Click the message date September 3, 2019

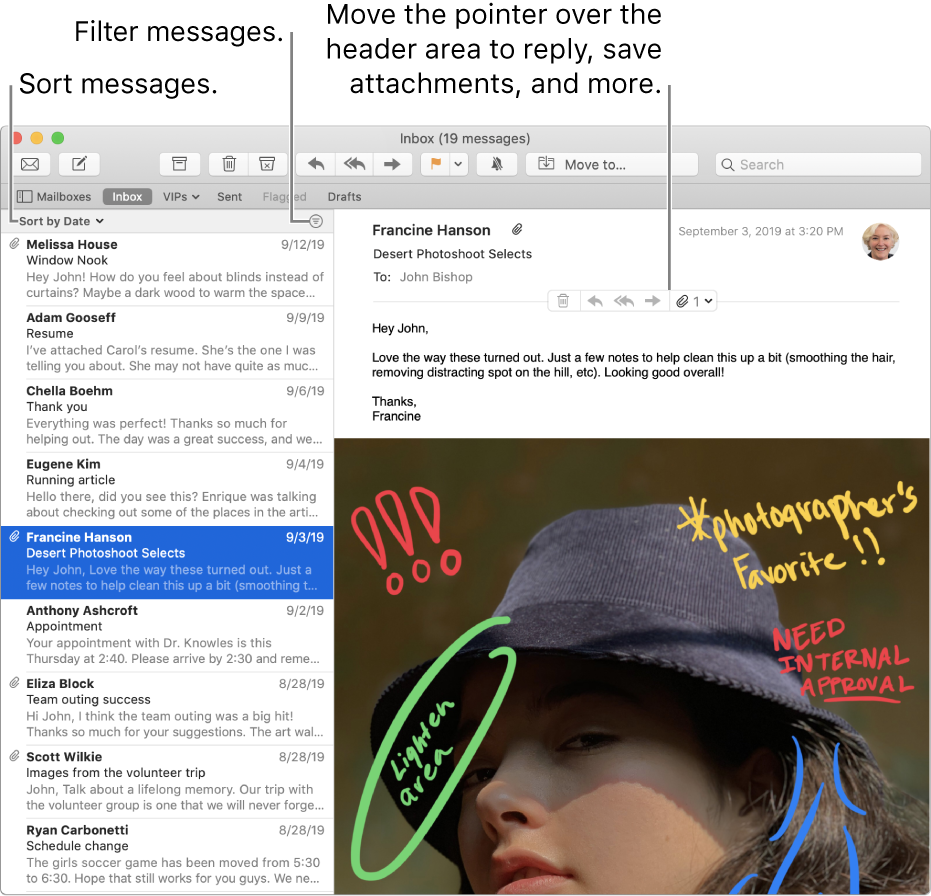pyautogui.click(x=761, y=231)
